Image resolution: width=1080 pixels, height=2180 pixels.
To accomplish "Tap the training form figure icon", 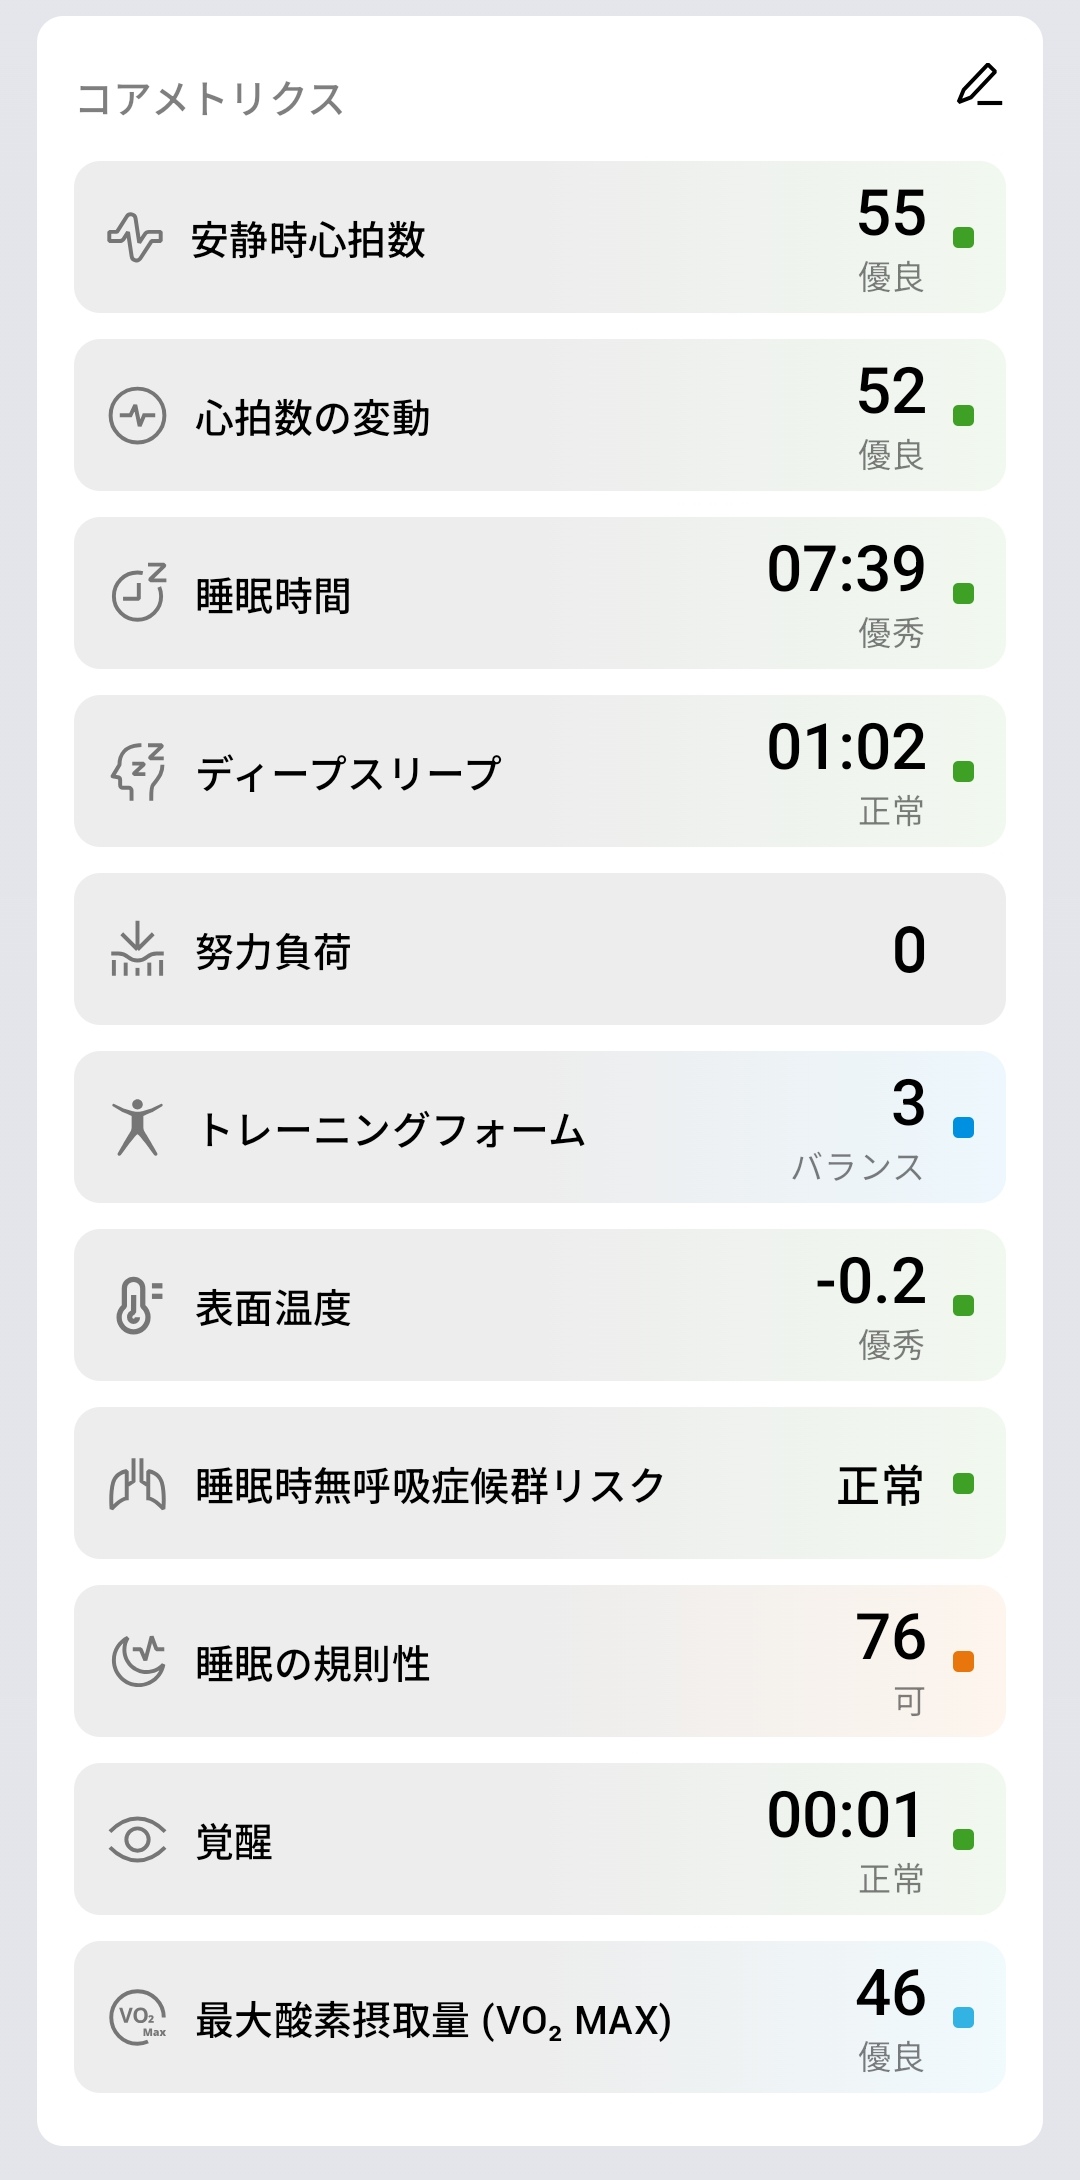I will click(x=137, y=1127).
